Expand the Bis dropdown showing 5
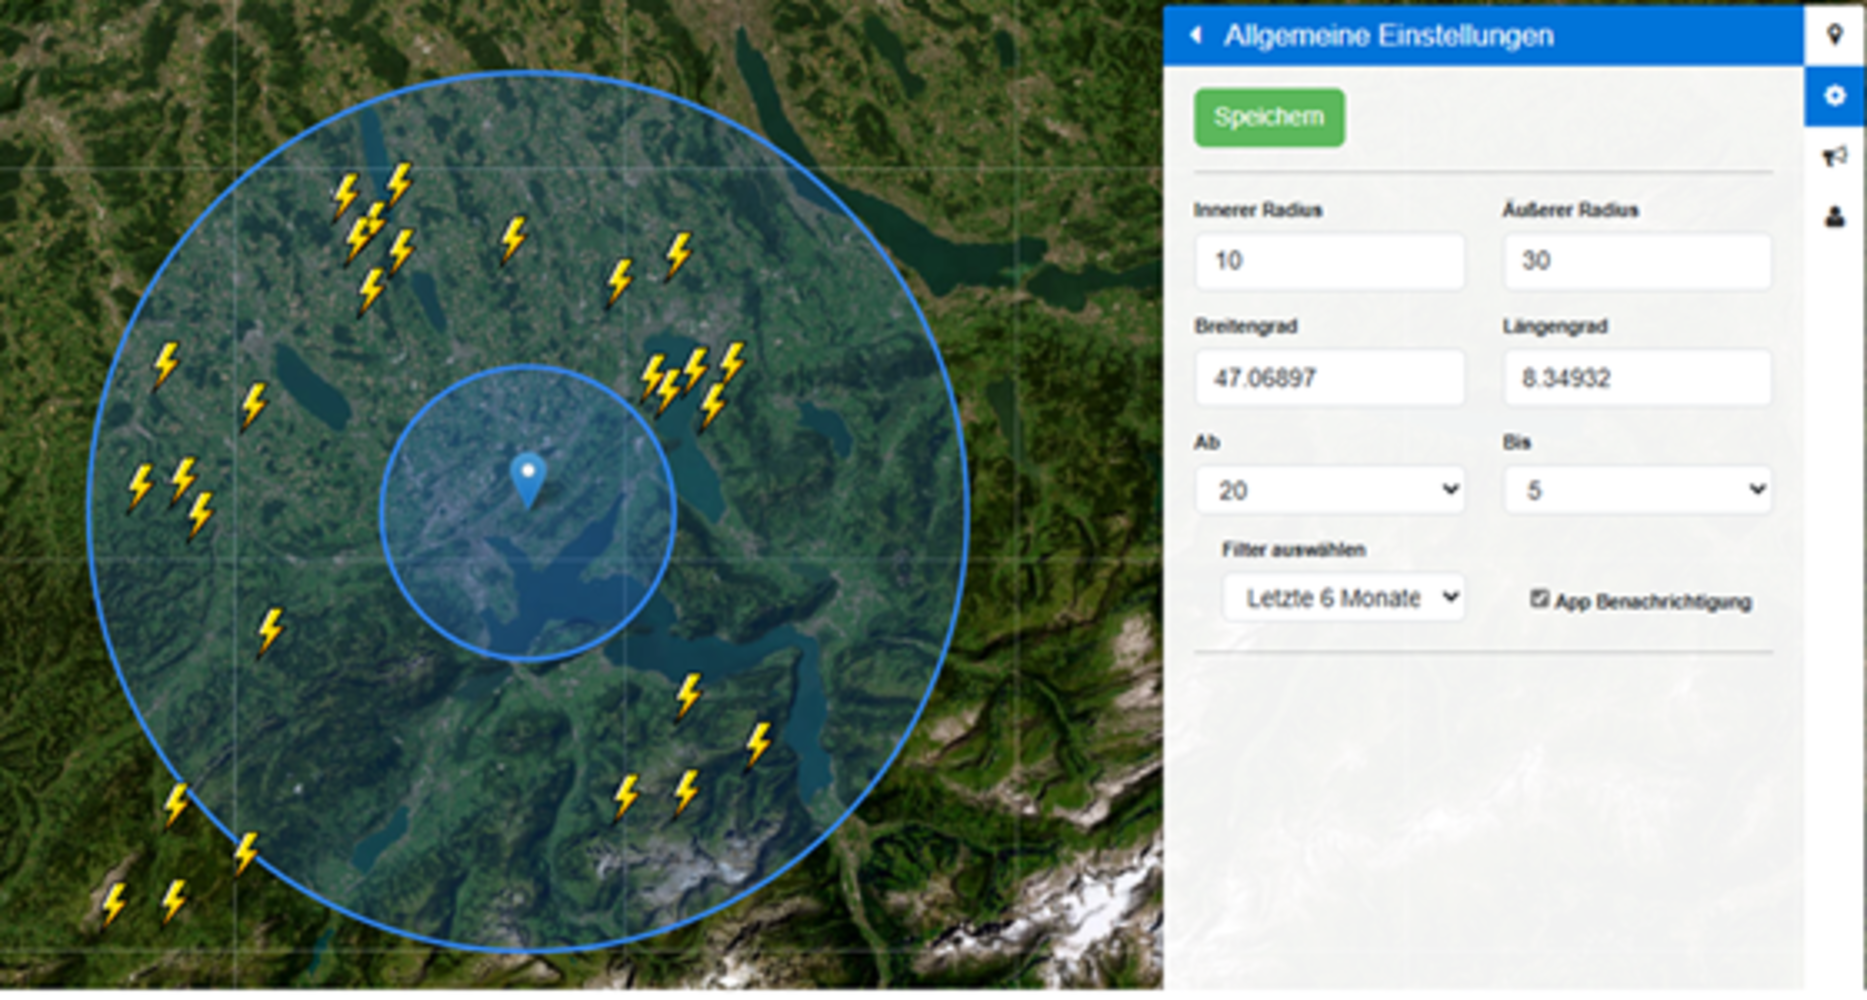Viewport: 1867px width, 1000px height. pos(1637,490)
